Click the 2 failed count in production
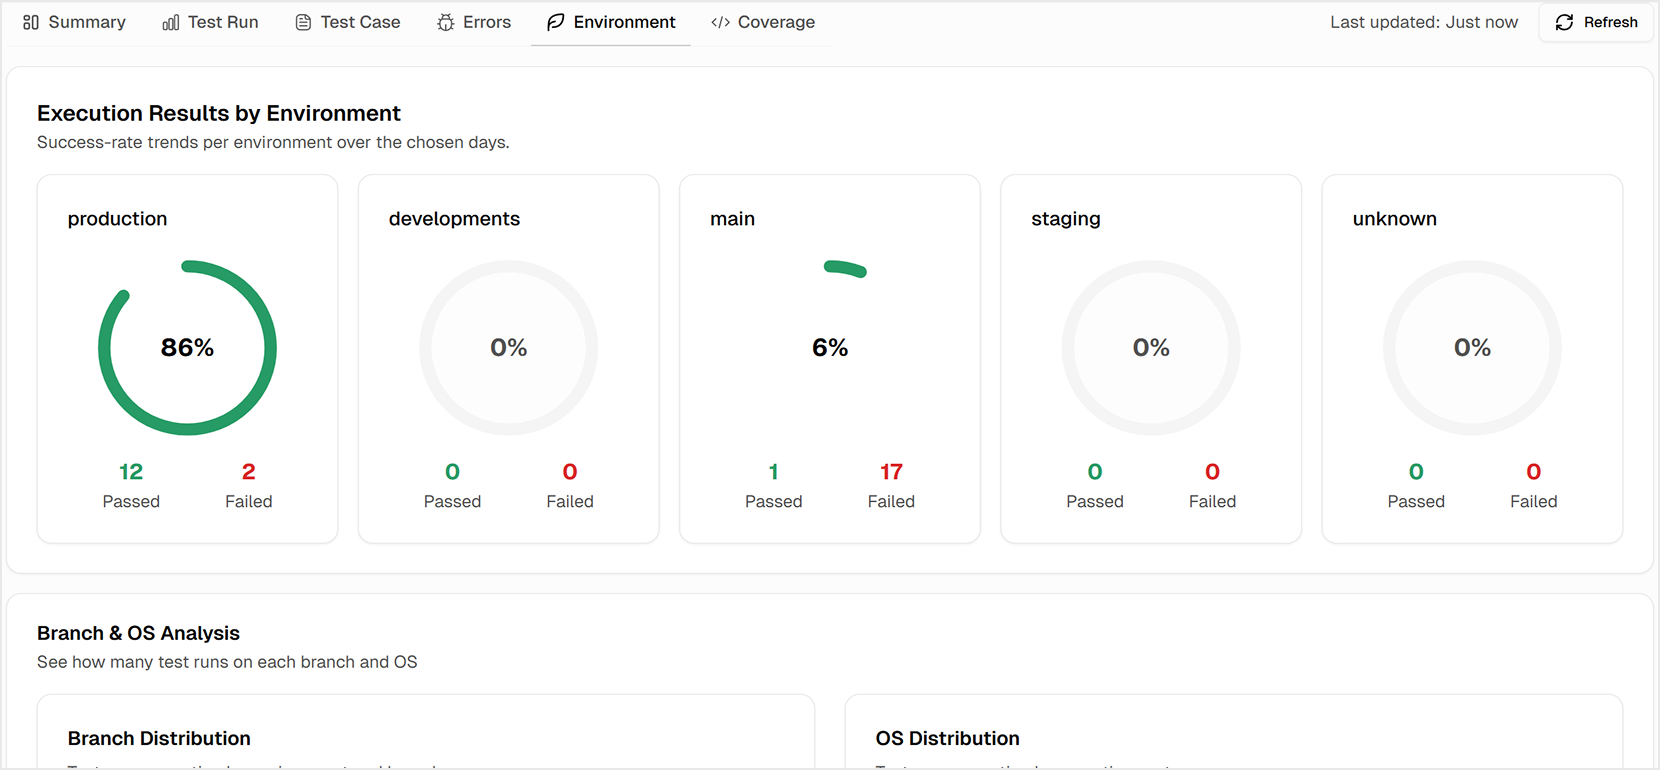Screen dimensions: 1660x770 click(x=248, y=471)
